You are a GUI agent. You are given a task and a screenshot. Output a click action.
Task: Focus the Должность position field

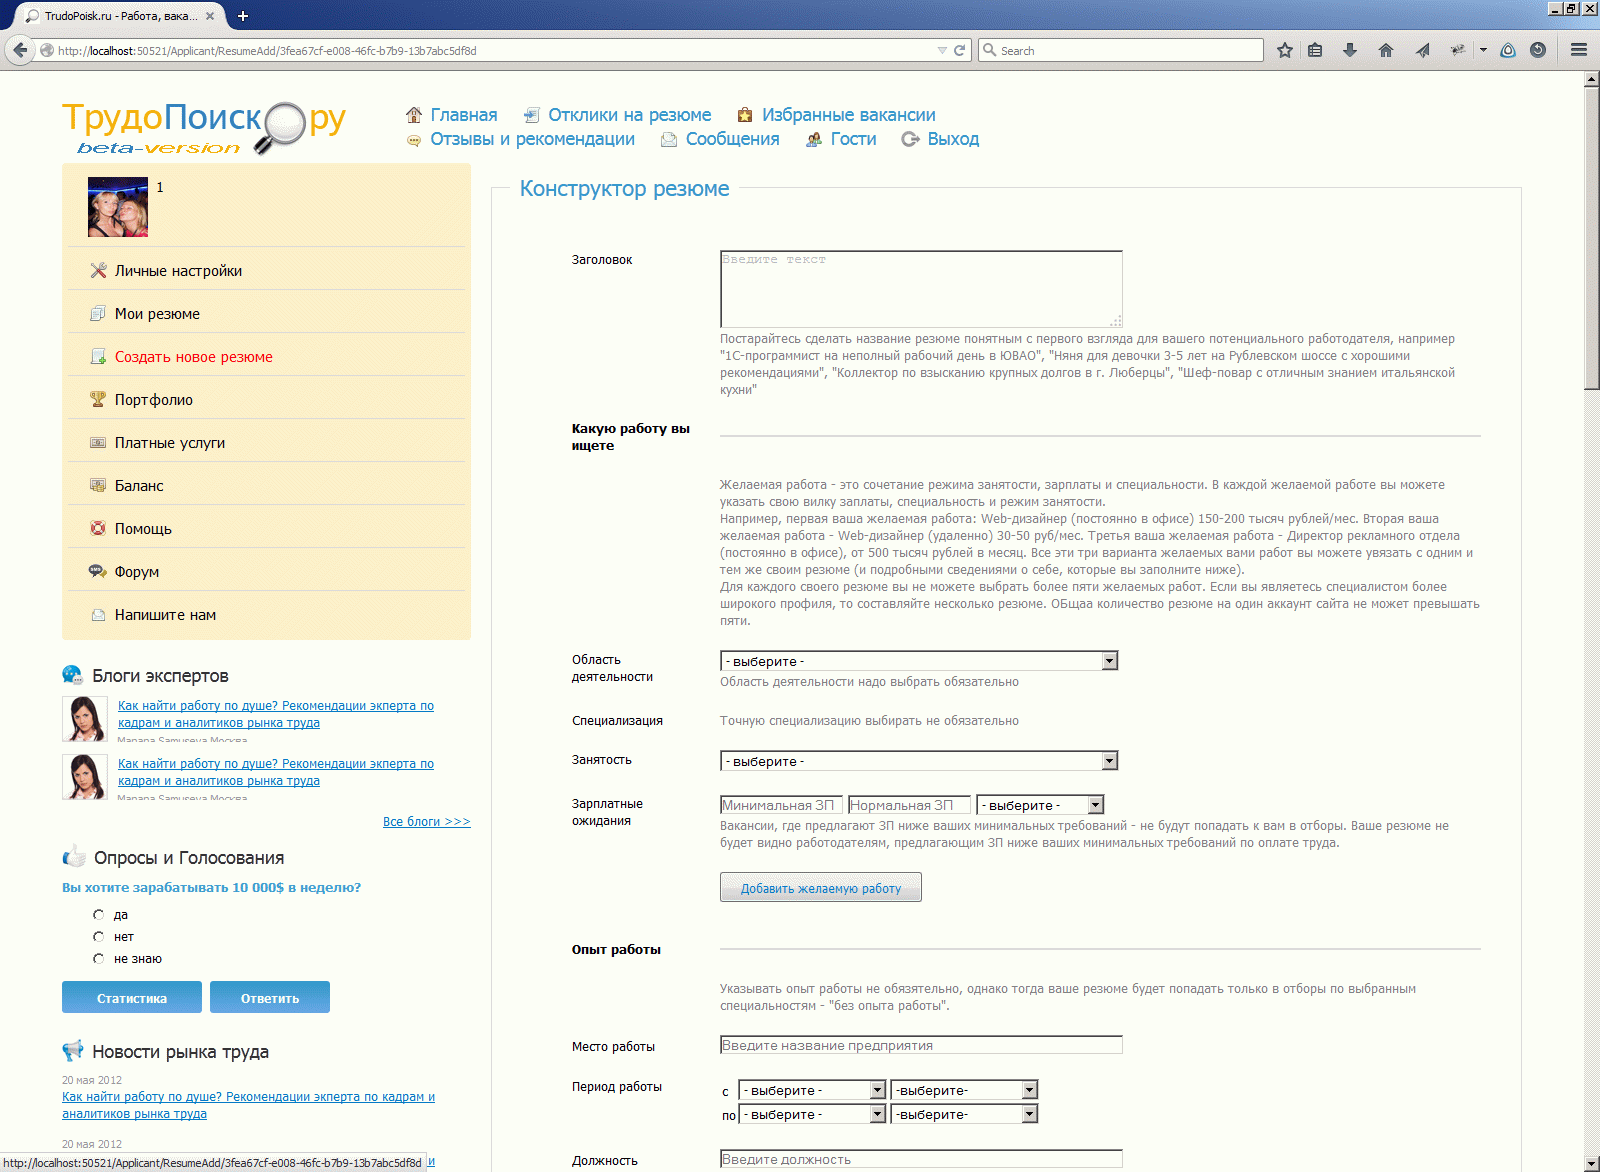click(921, 1159)
